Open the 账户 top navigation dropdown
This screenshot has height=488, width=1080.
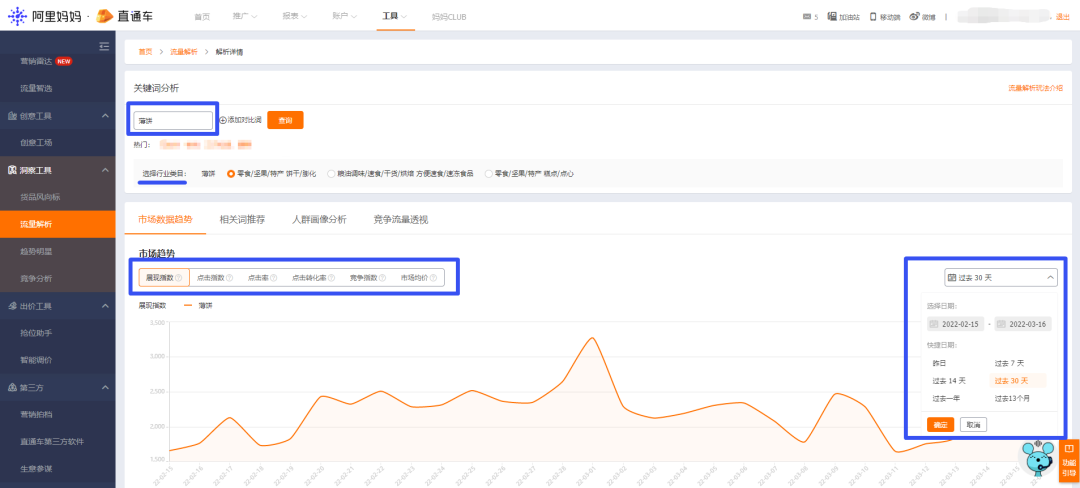[344, 17]
